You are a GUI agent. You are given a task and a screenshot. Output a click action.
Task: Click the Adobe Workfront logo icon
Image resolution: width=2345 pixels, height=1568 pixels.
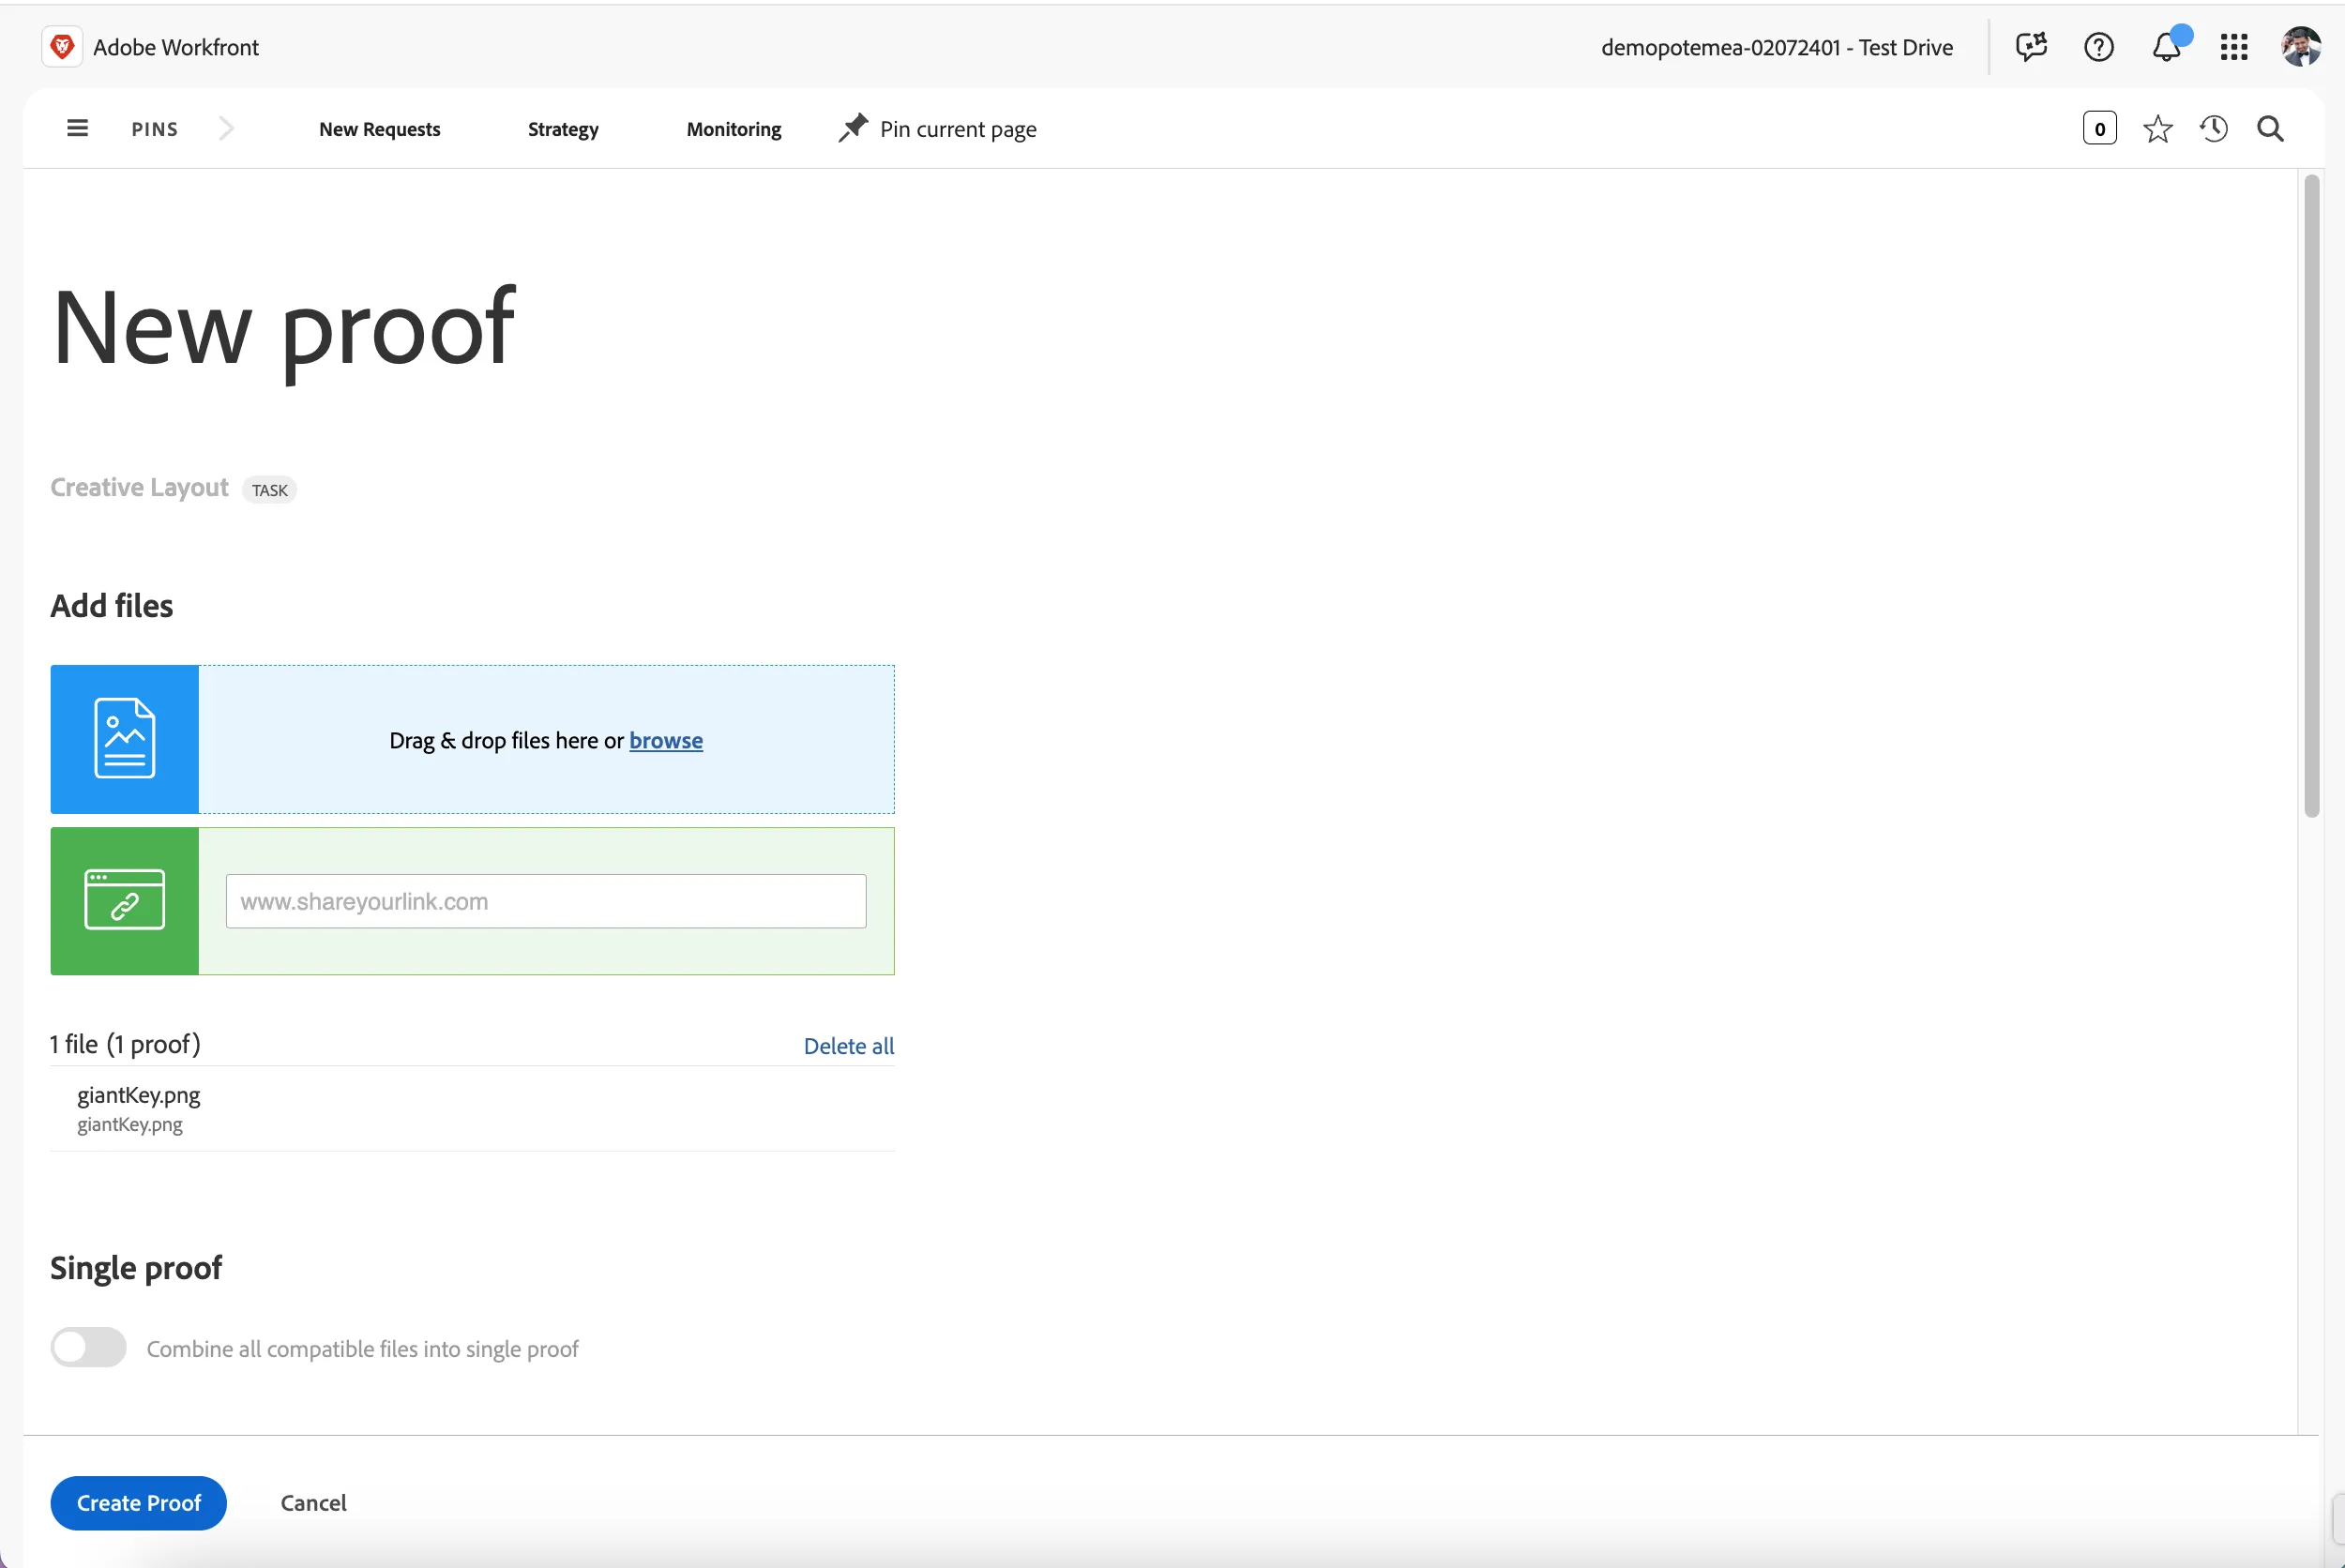pyautogui.click(x=62, y=47)
